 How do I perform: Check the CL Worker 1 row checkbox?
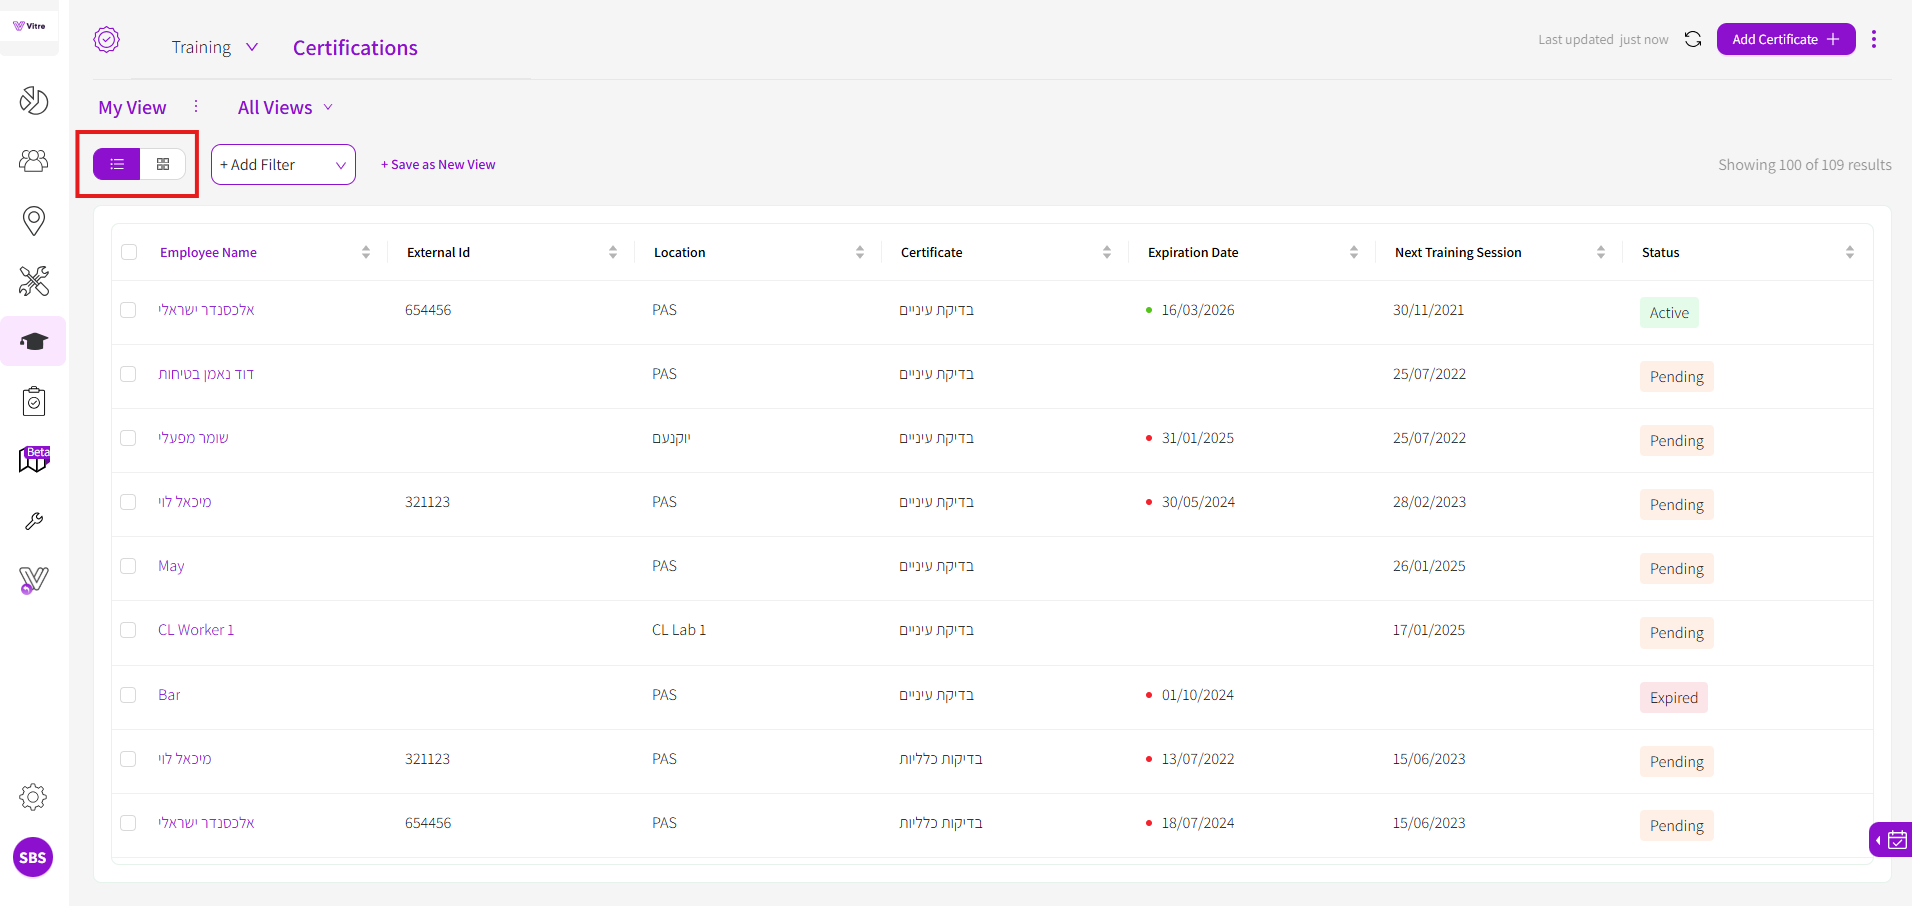point(128,630)
